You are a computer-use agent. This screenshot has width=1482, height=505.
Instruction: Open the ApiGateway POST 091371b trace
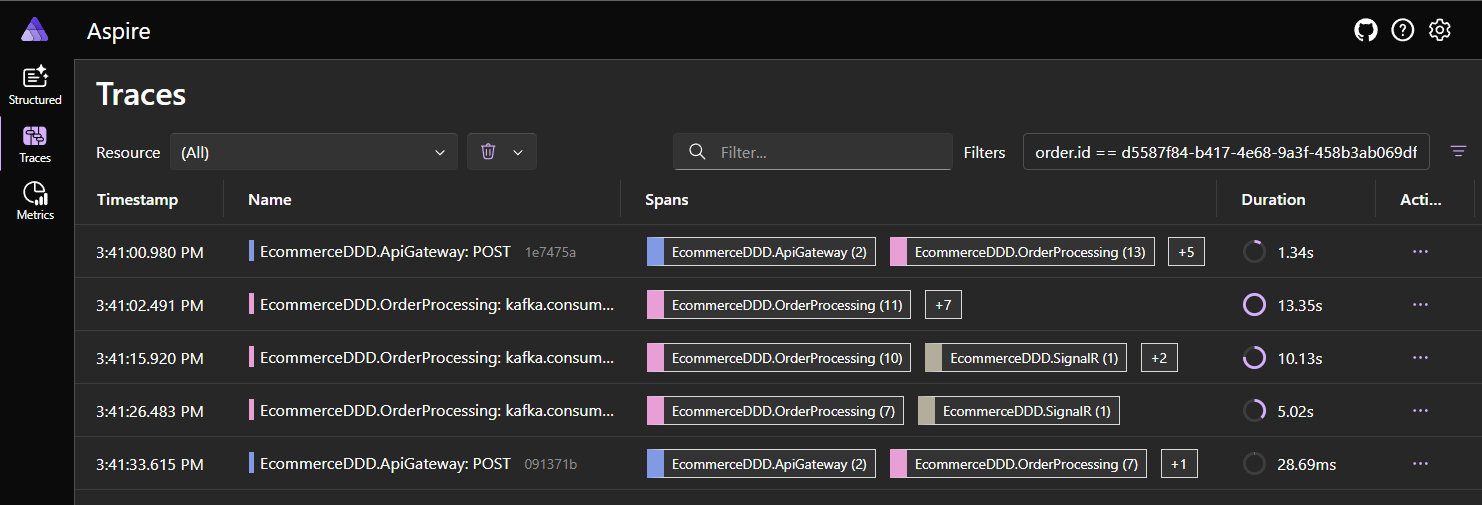[385, 464]
